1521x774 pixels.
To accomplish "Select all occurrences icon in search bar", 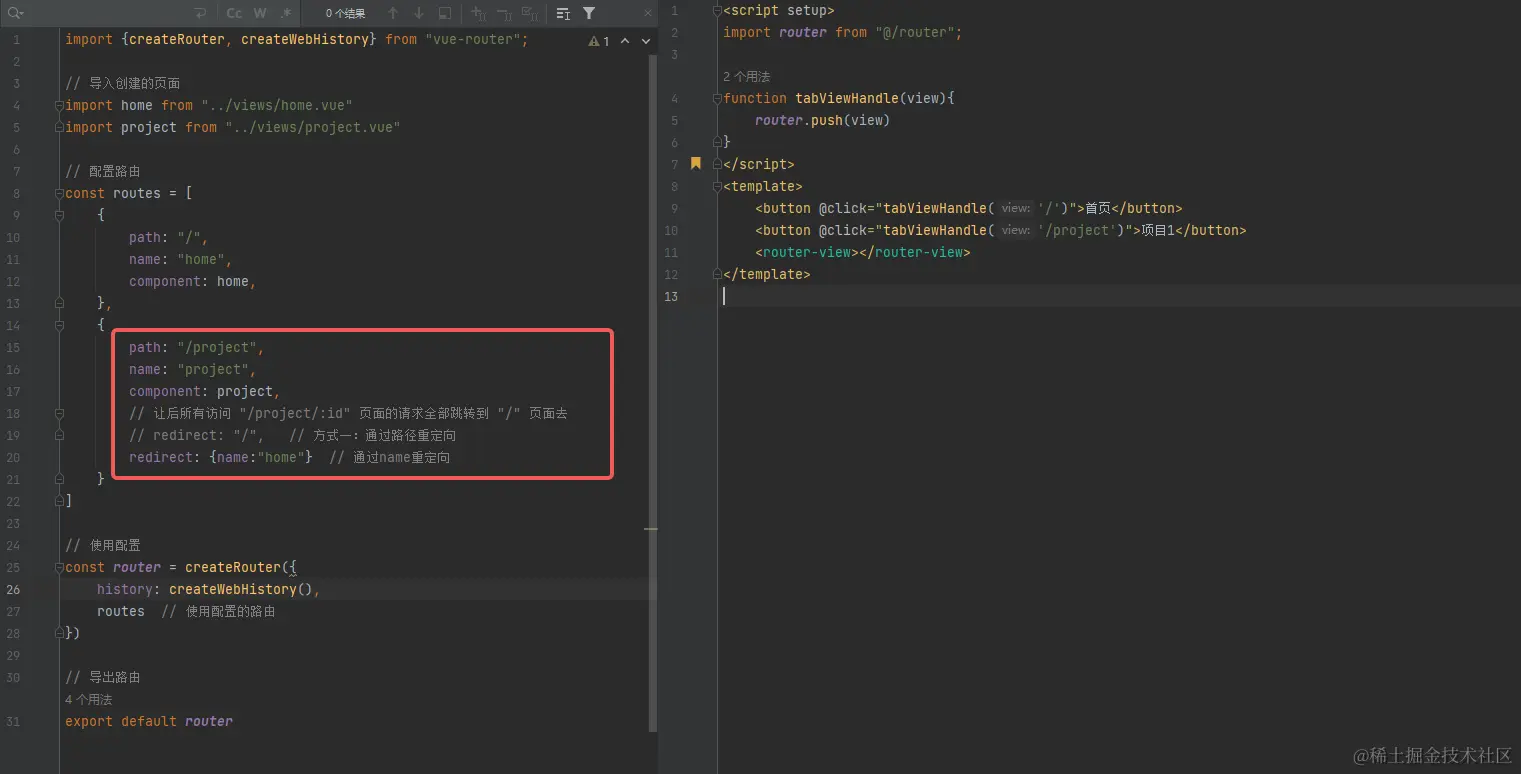I will pos(530,14).
